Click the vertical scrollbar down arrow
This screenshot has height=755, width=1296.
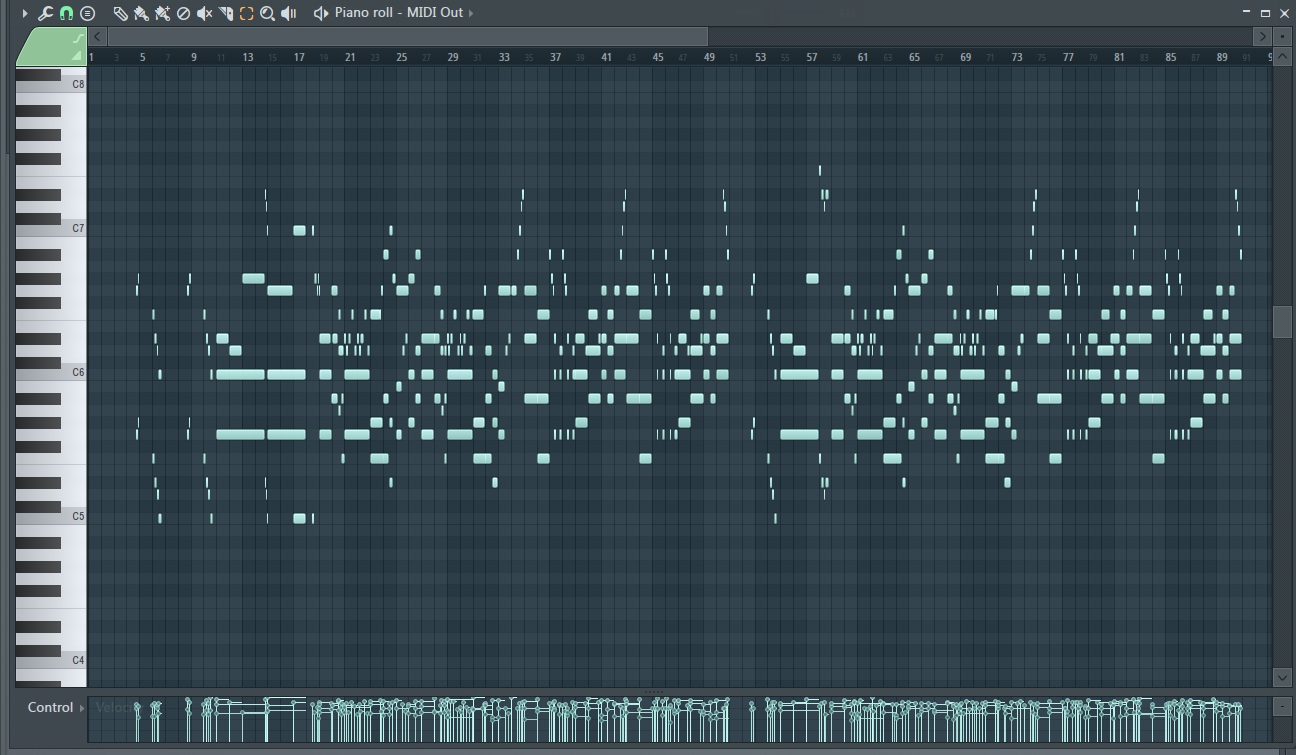(x=1282, y=677)
